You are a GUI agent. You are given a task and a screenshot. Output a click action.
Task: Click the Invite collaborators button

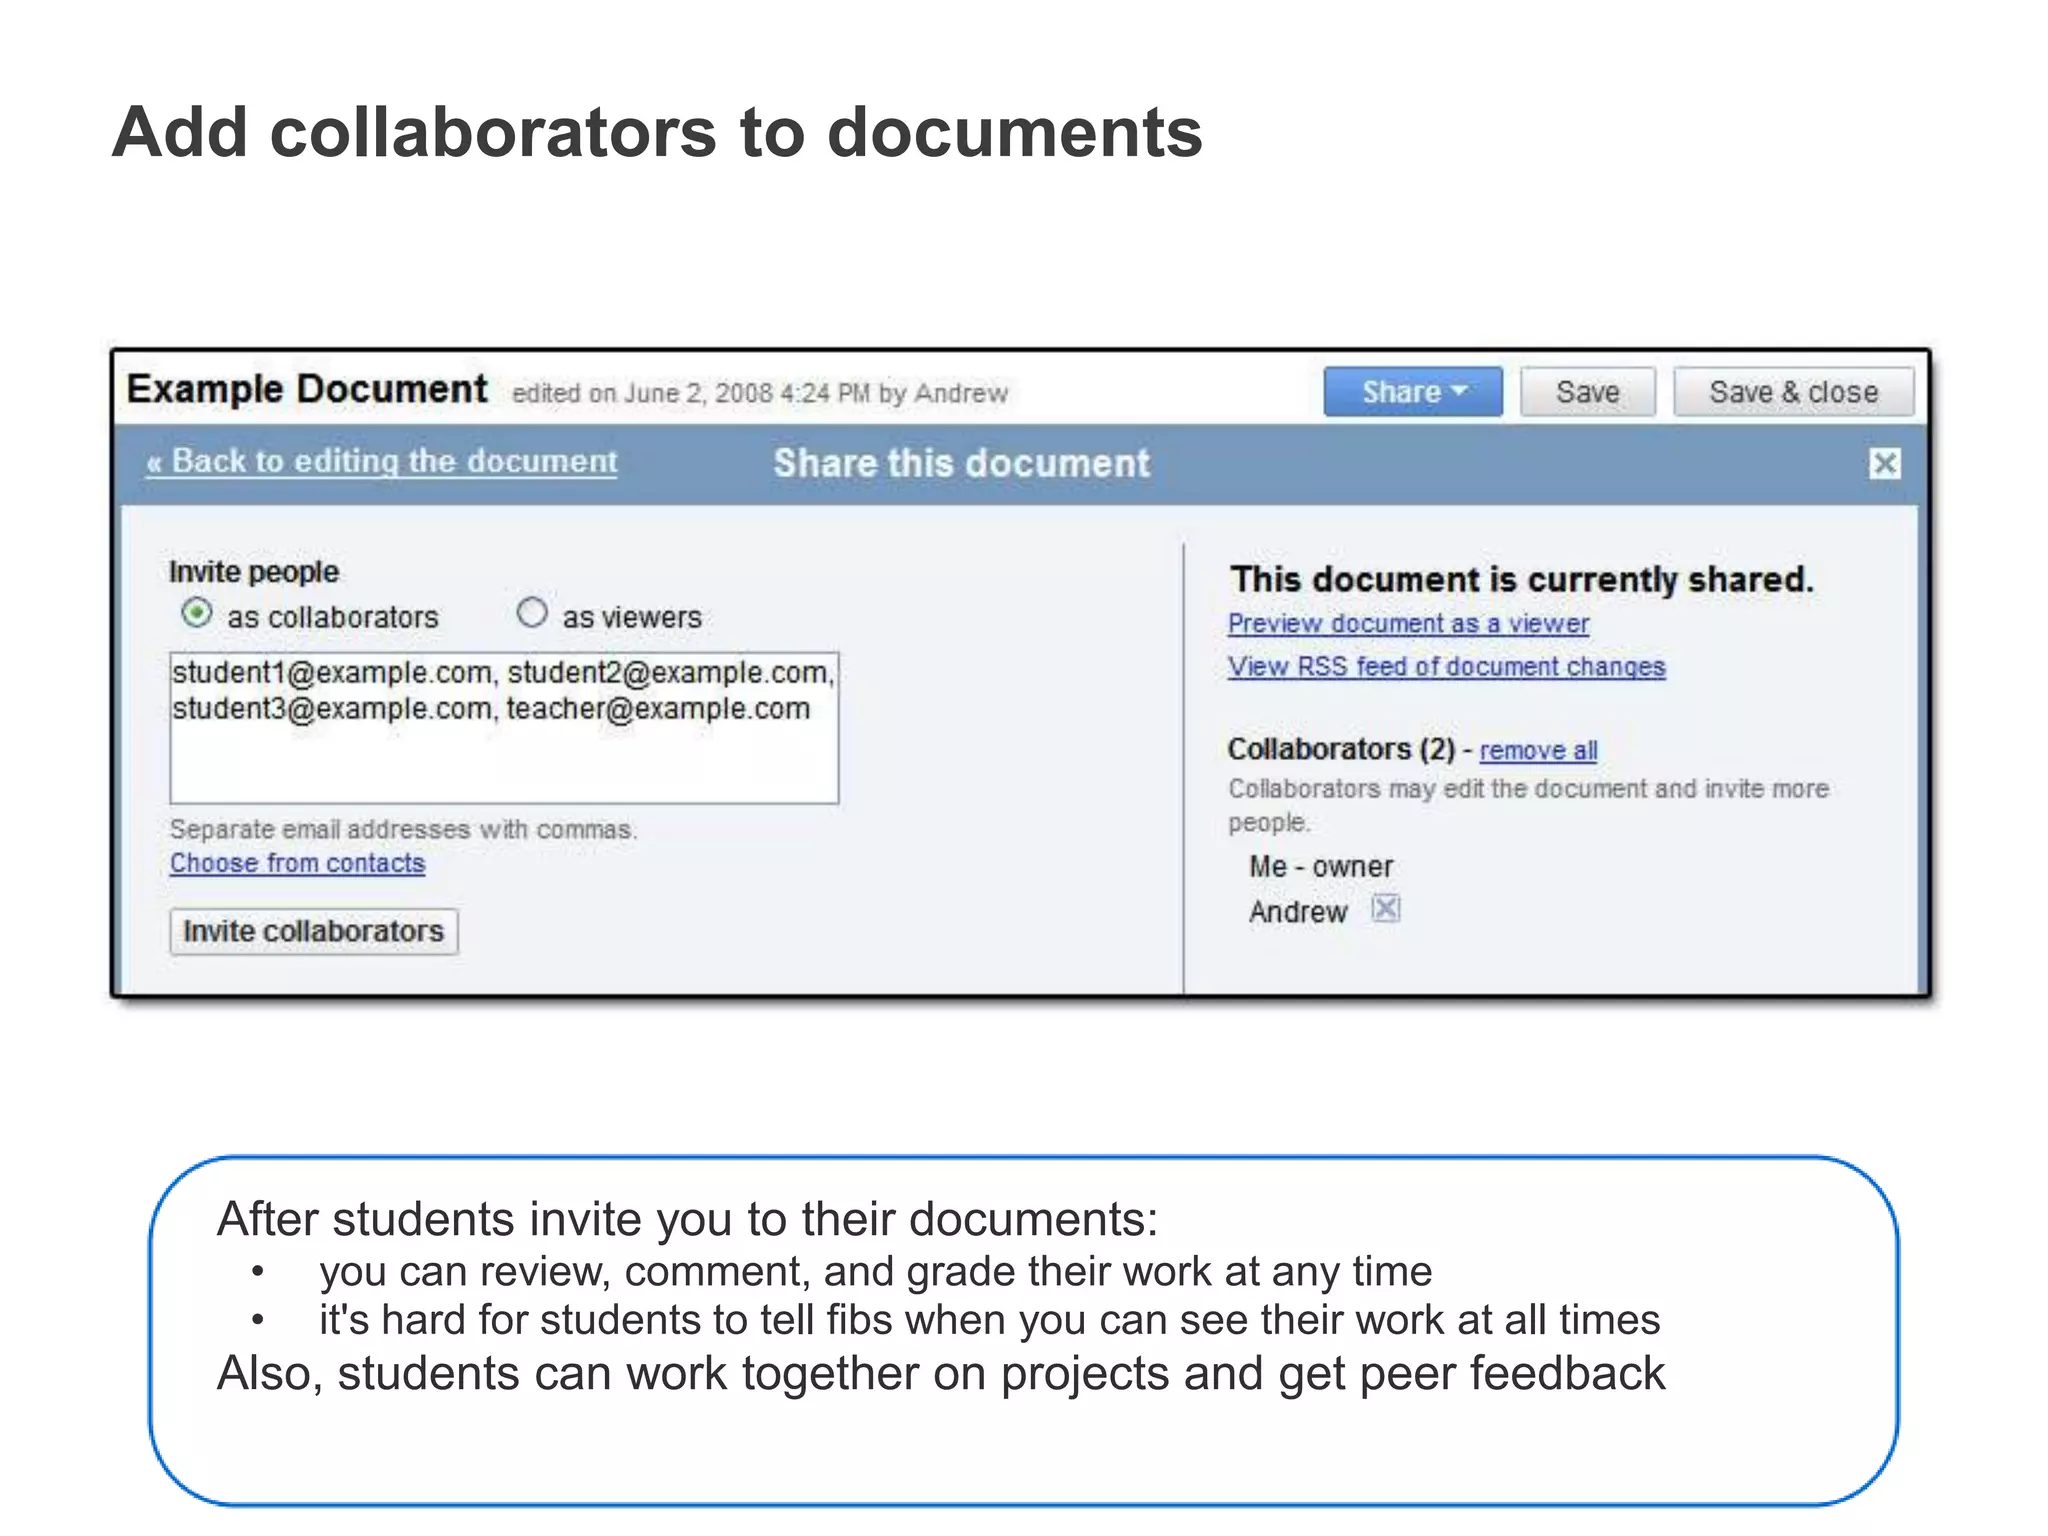(314, 931)
